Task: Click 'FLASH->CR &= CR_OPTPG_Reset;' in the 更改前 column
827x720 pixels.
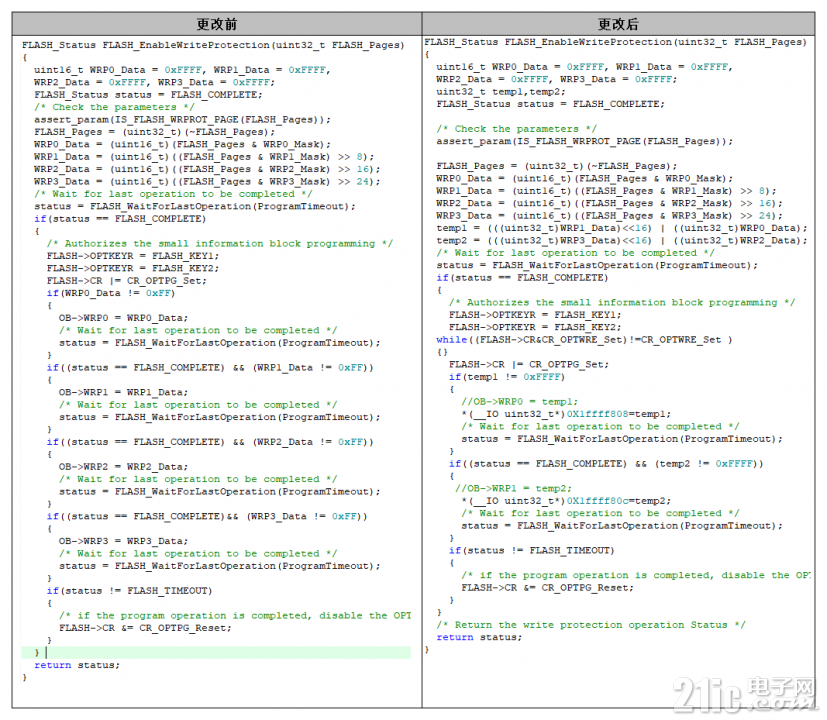Action: pyautogui.click(x=145, y=628)
